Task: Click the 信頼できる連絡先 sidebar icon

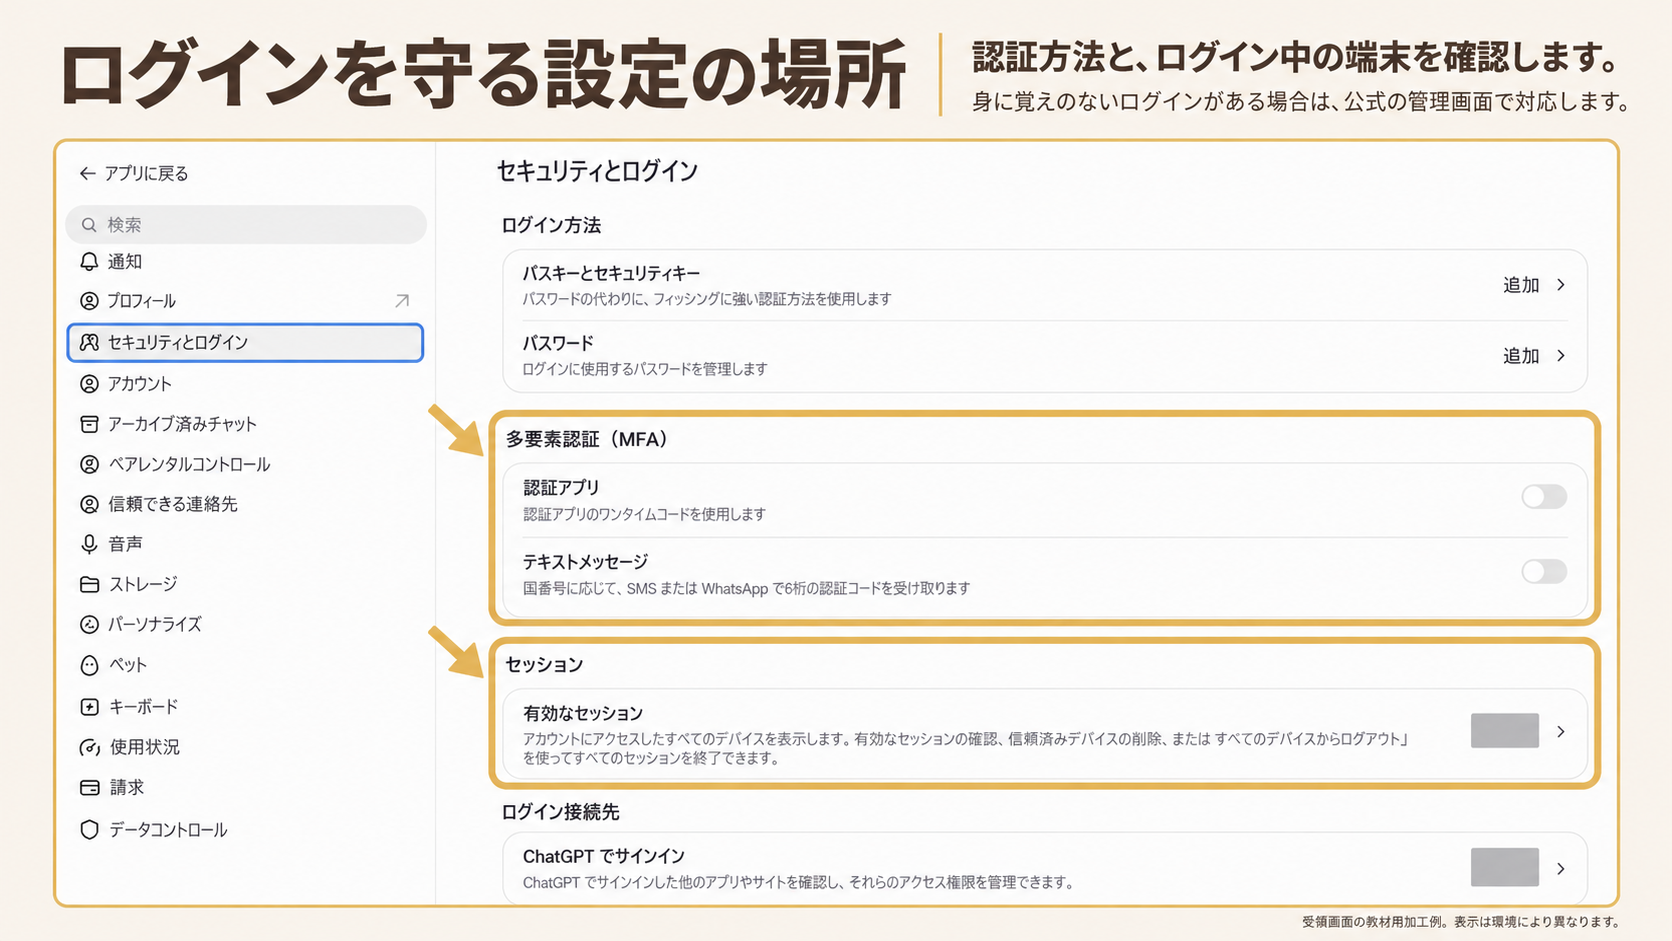Action: point(89,504)
